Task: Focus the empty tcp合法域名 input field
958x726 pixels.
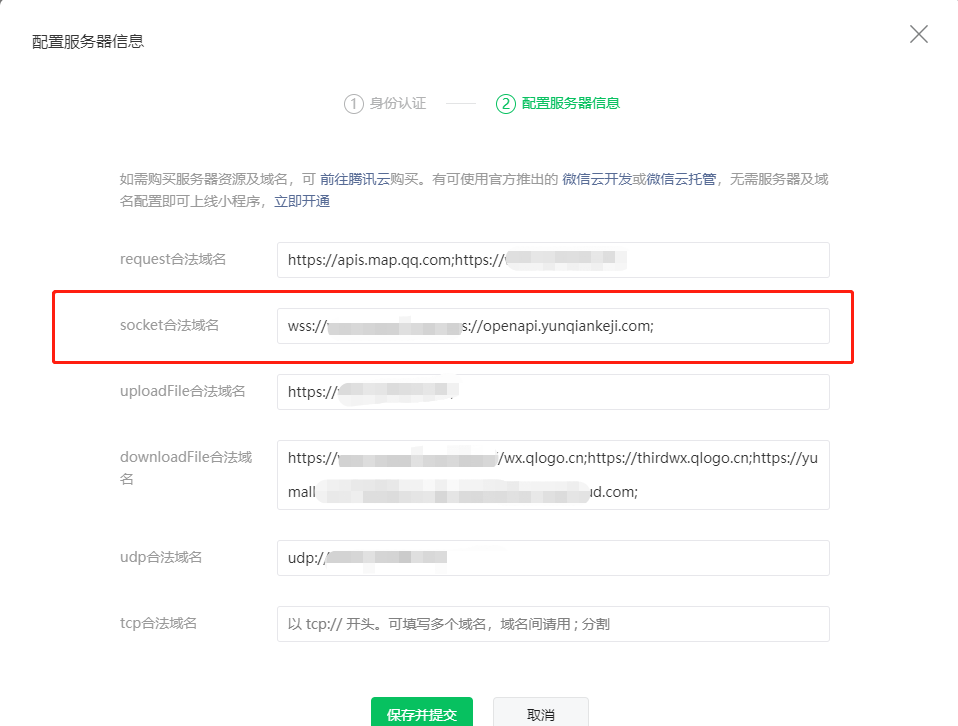Action: pos(553,624)
